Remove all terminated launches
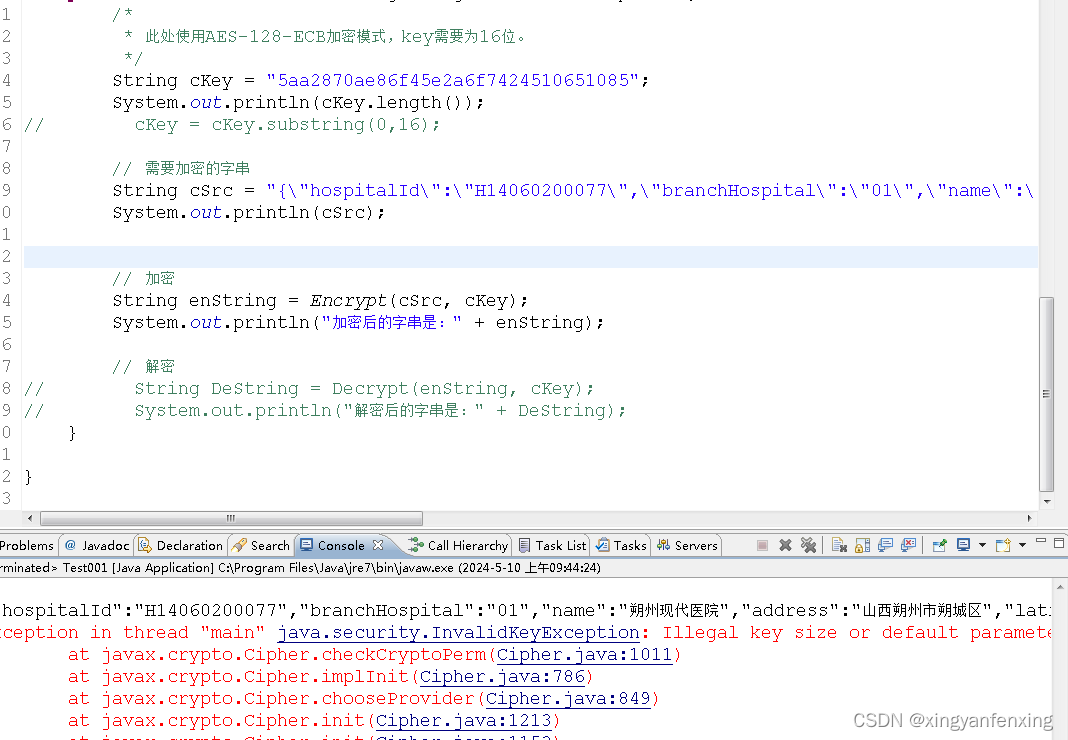The width and height of the screenshot is (1068, 740). tap(808, 545)
